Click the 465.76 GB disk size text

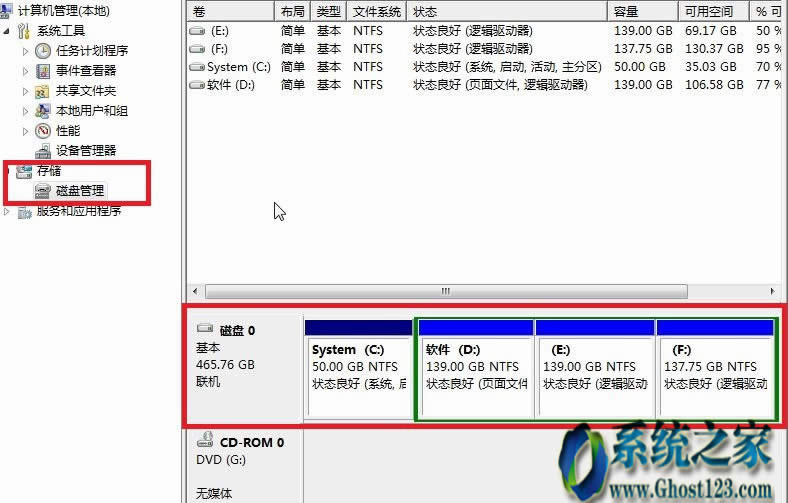[225, 365]
